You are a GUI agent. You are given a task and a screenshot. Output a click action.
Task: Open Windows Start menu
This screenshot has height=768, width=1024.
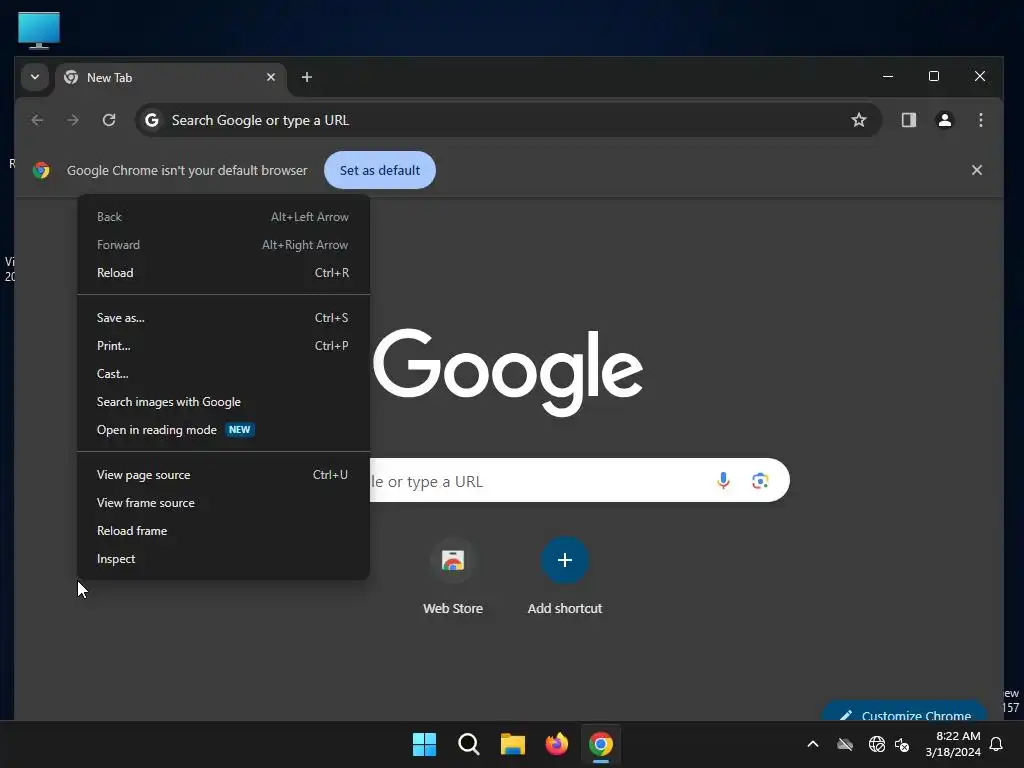[424, 744]
